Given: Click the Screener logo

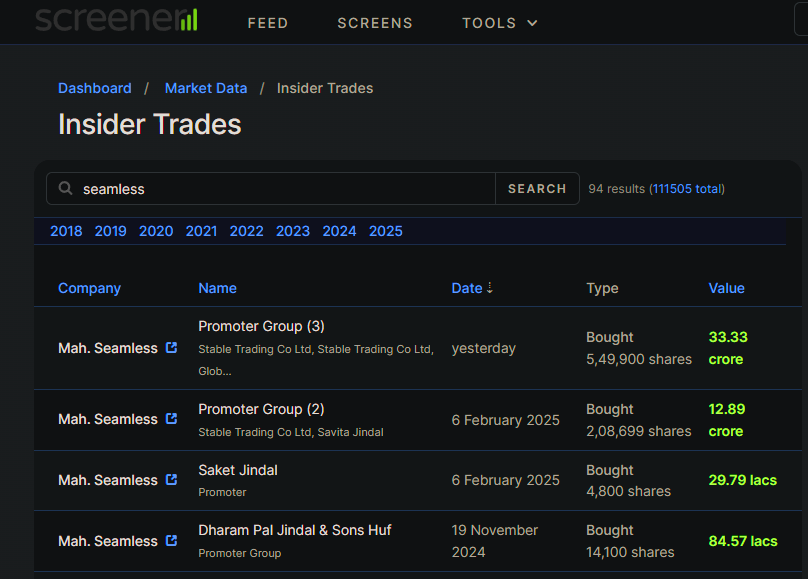Looking at the screenshot, I should [116, 20].
